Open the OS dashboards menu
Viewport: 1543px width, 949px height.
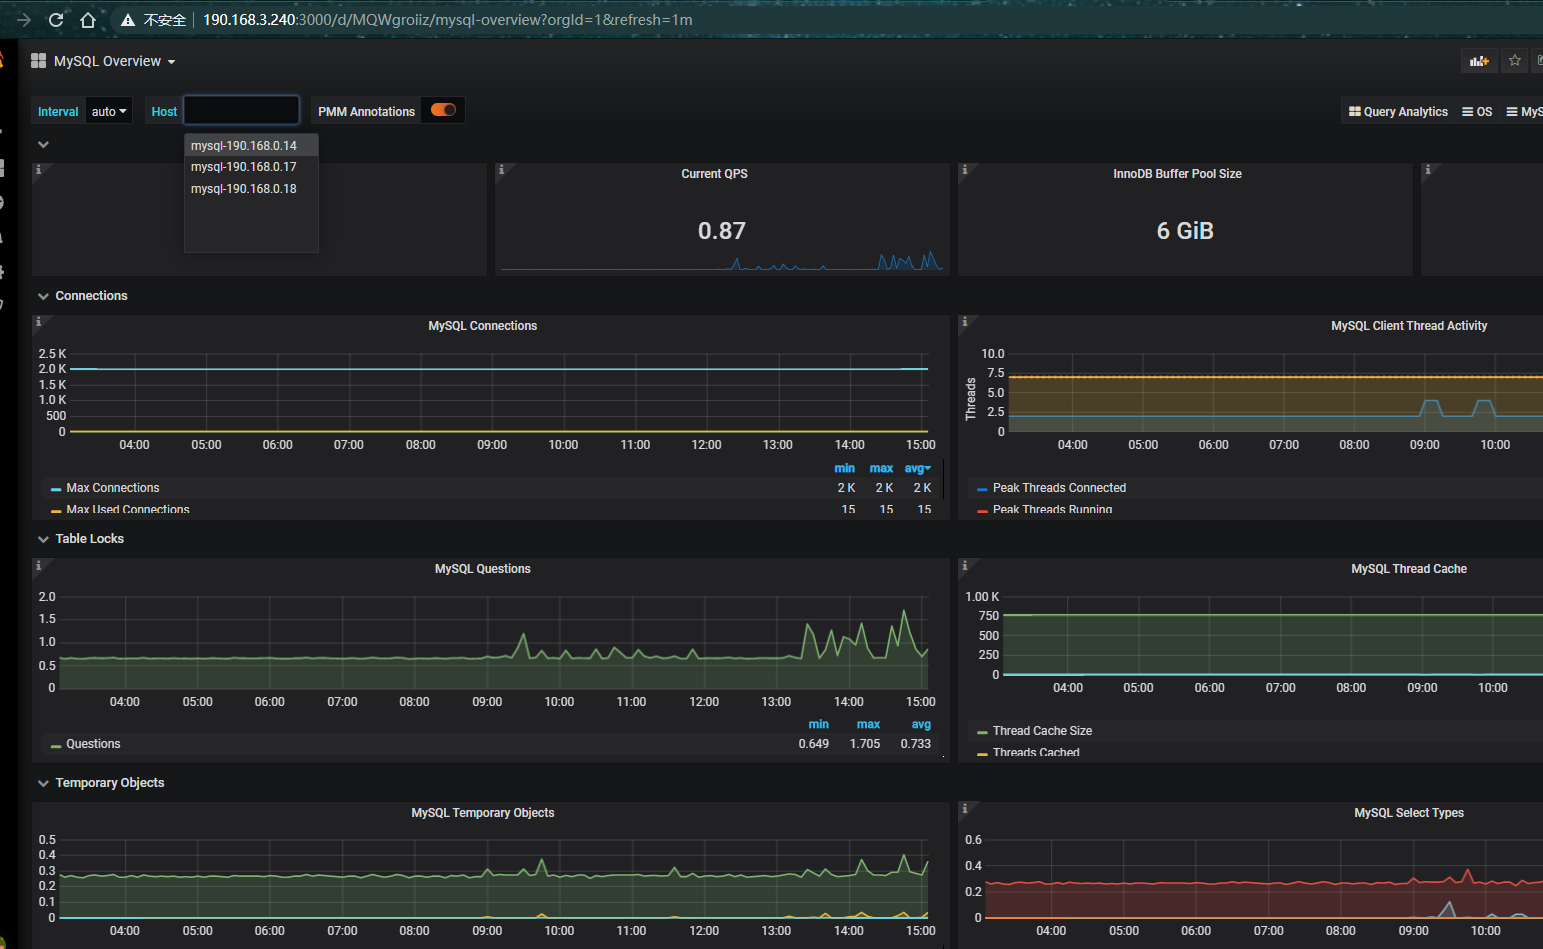click(1477, 112)
